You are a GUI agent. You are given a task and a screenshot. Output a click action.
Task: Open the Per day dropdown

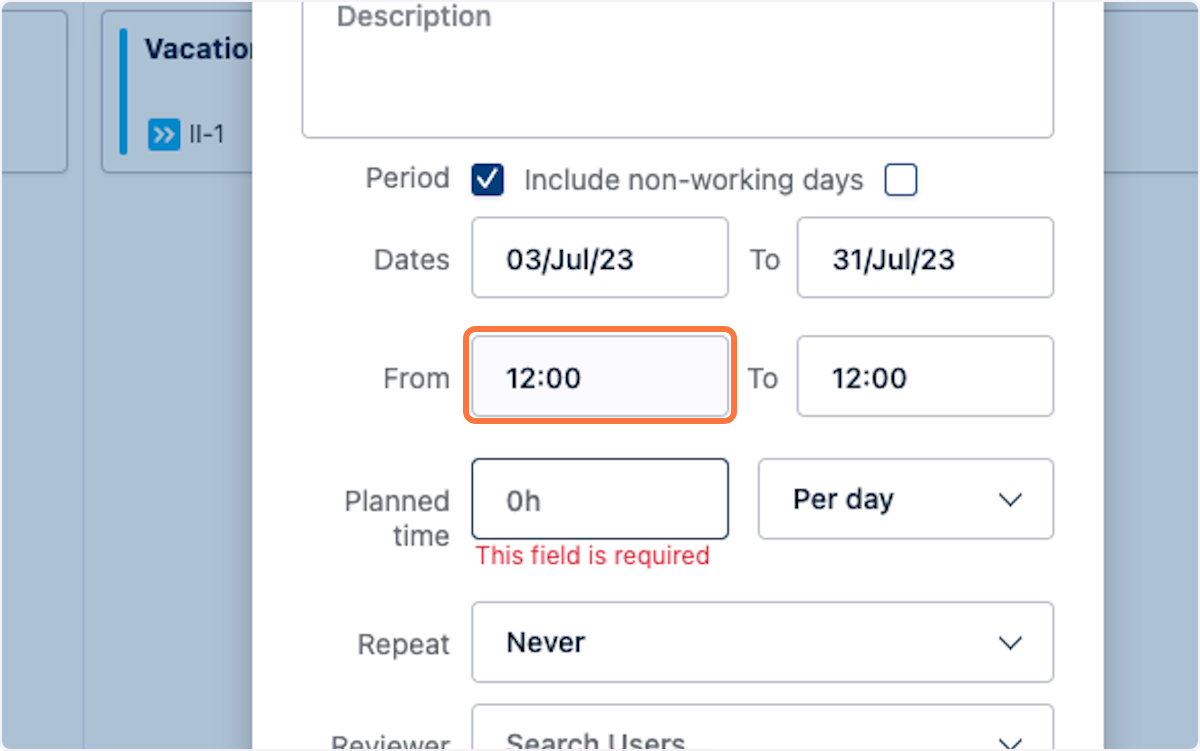906,499
